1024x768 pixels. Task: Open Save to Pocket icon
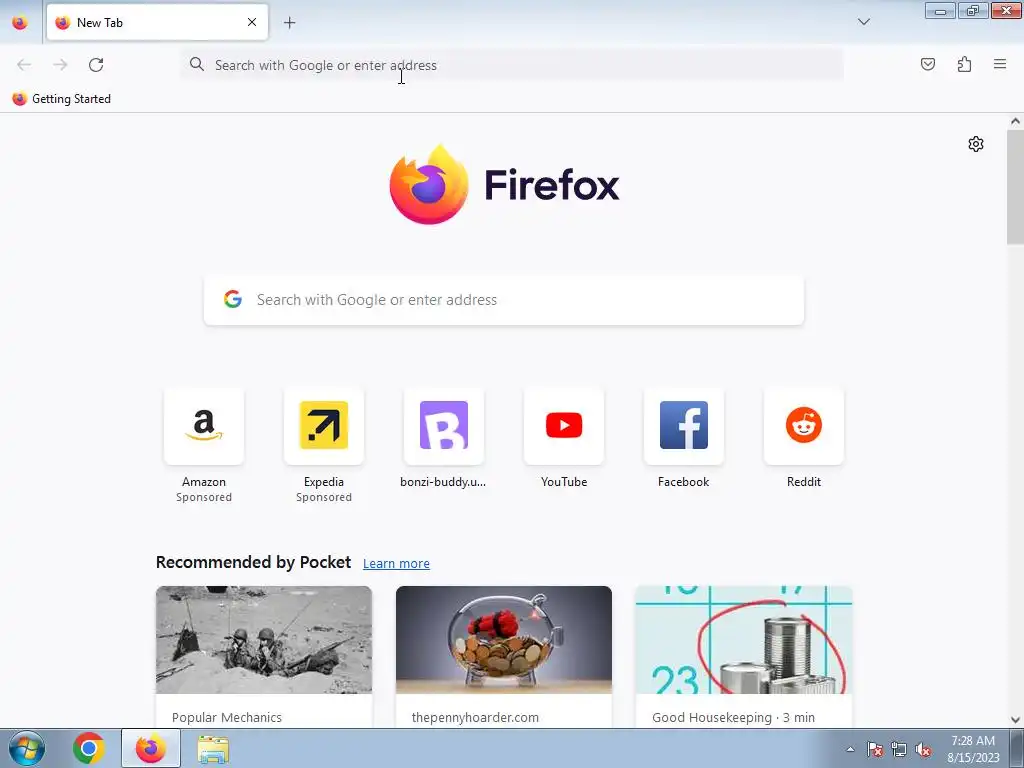click(x=927, y=64)
